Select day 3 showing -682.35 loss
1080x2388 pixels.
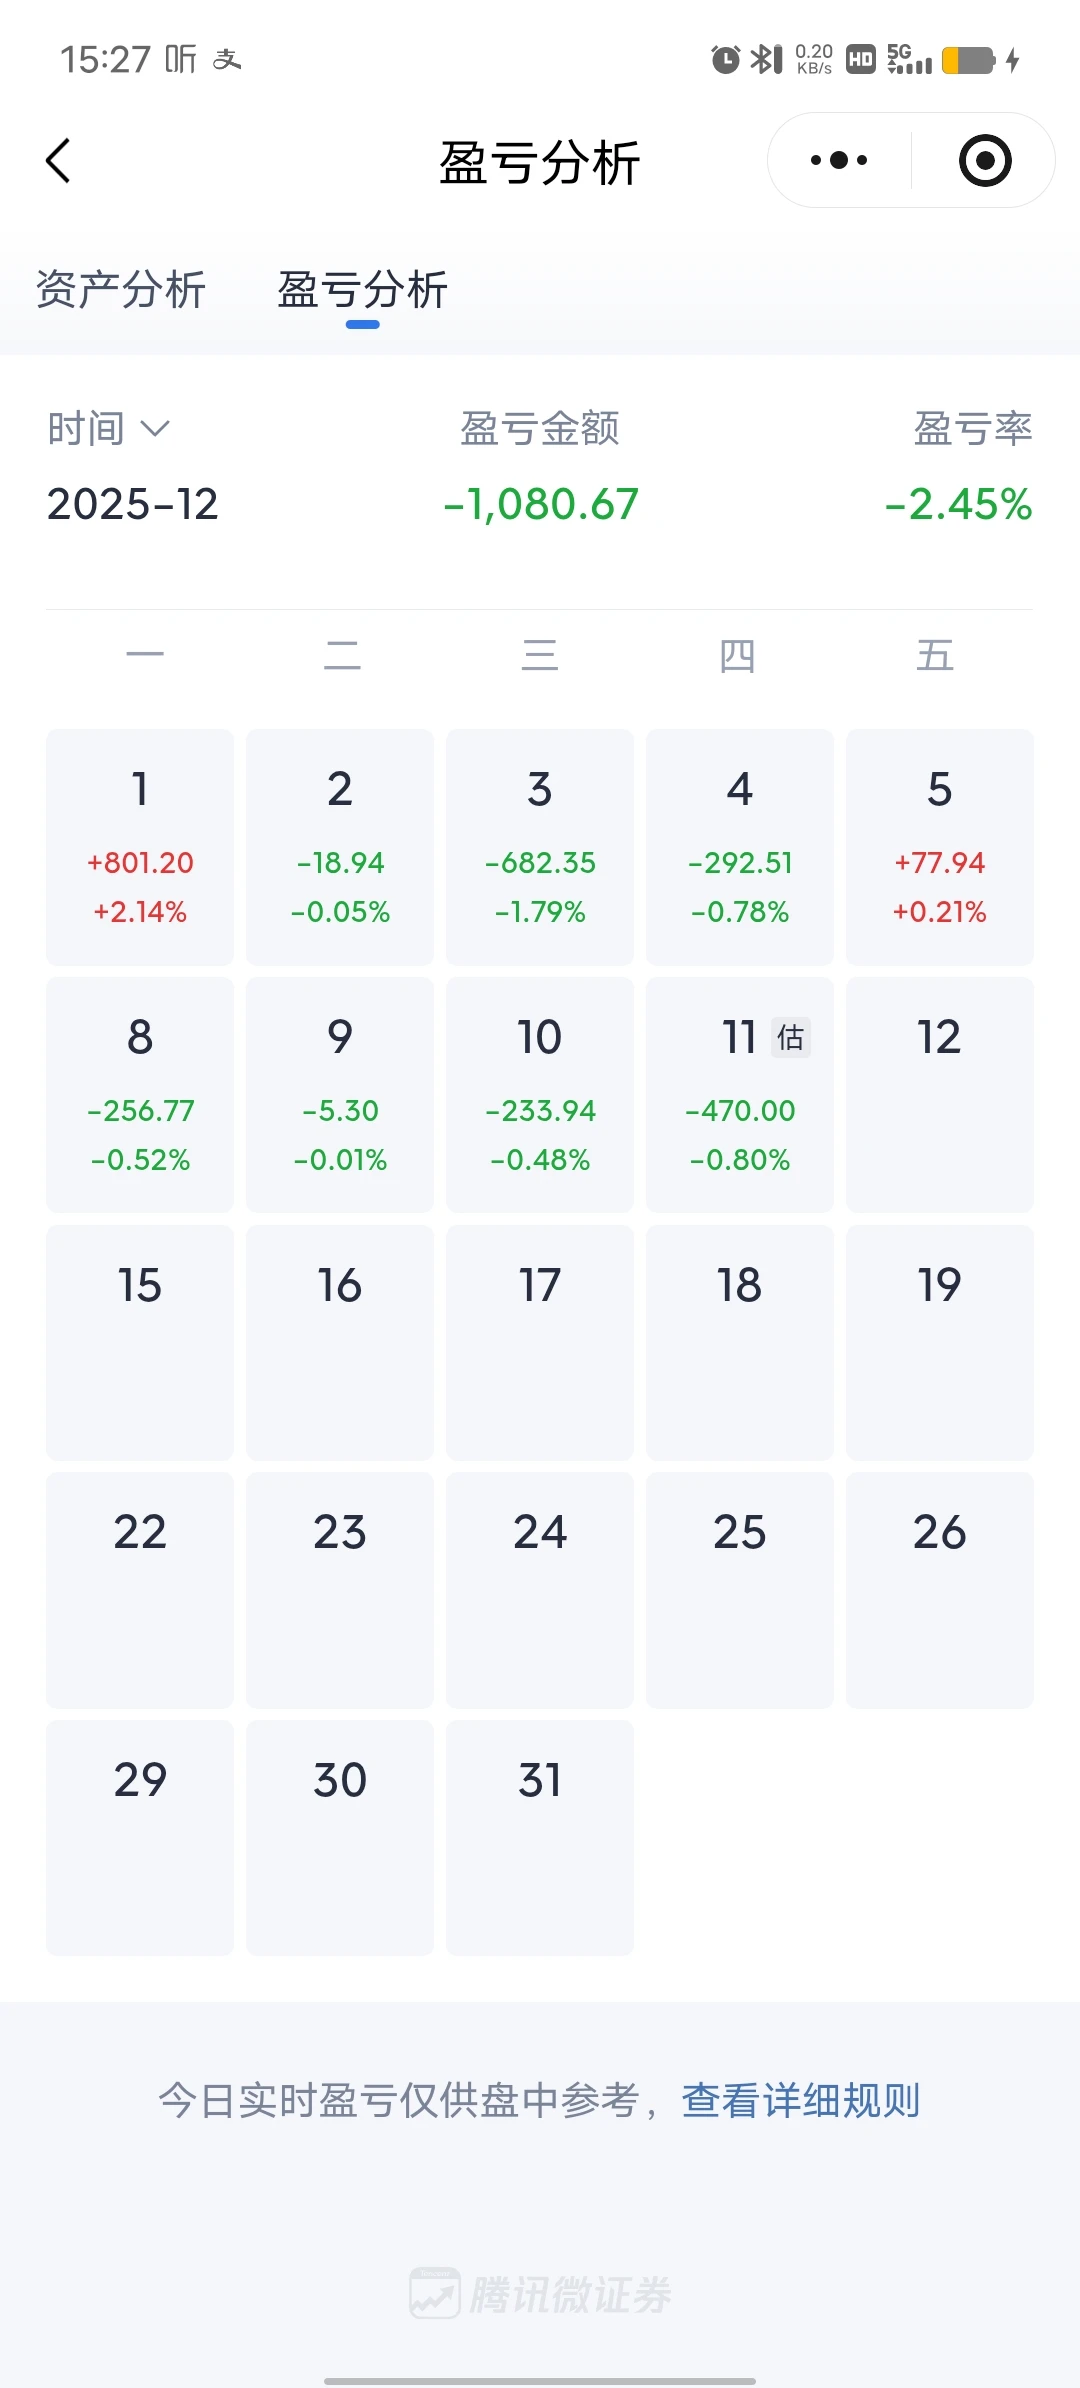540,846
